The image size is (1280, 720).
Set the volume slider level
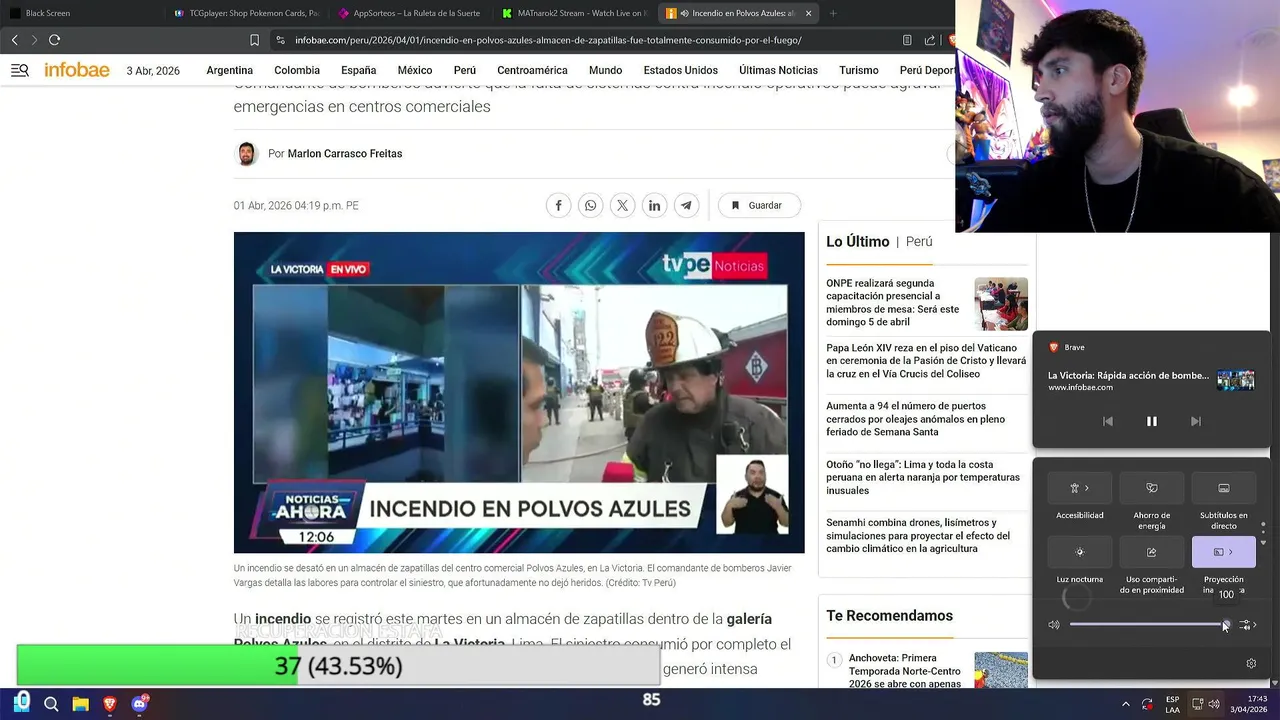point(1148,625)
